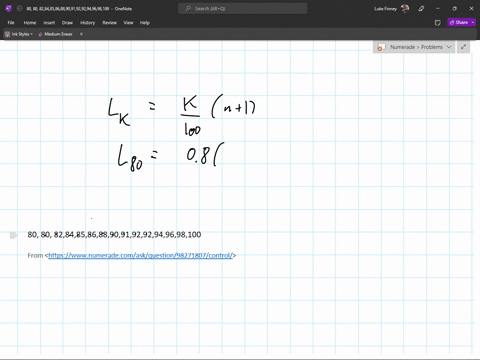This screenshot has width=480, height=360.
Task: Open the Help tab
Action: [x=145, y=23]
